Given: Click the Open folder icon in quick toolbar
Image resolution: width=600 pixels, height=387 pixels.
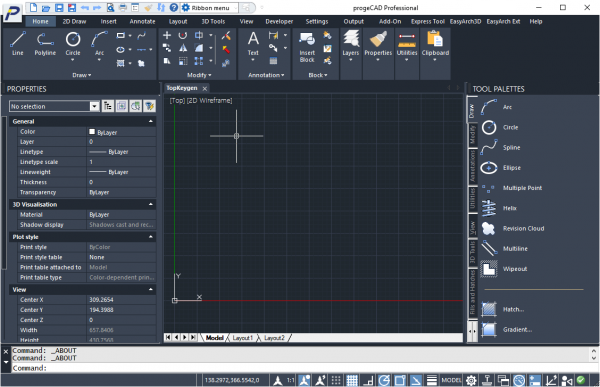Looking at the screenshot, I should 46,8.
